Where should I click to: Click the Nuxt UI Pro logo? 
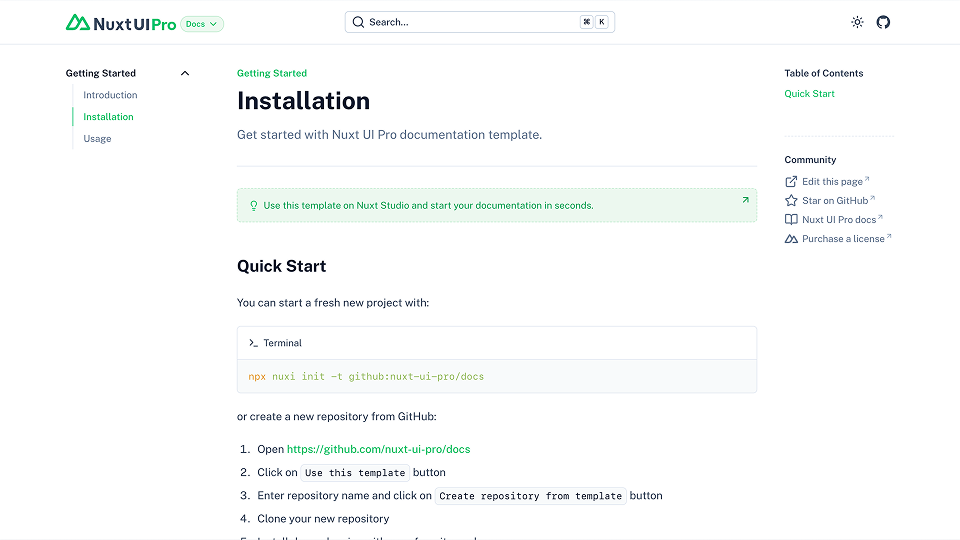[x=120, y=22]
